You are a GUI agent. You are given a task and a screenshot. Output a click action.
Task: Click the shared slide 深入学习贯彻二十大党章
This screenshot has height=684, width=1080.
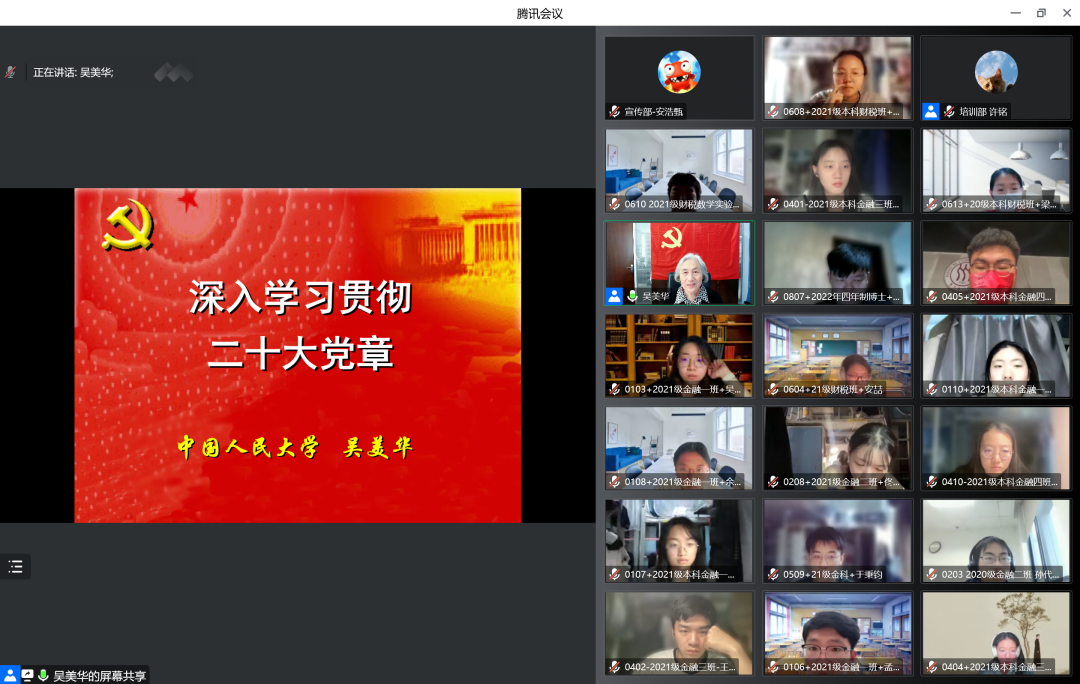pos(297,356)
